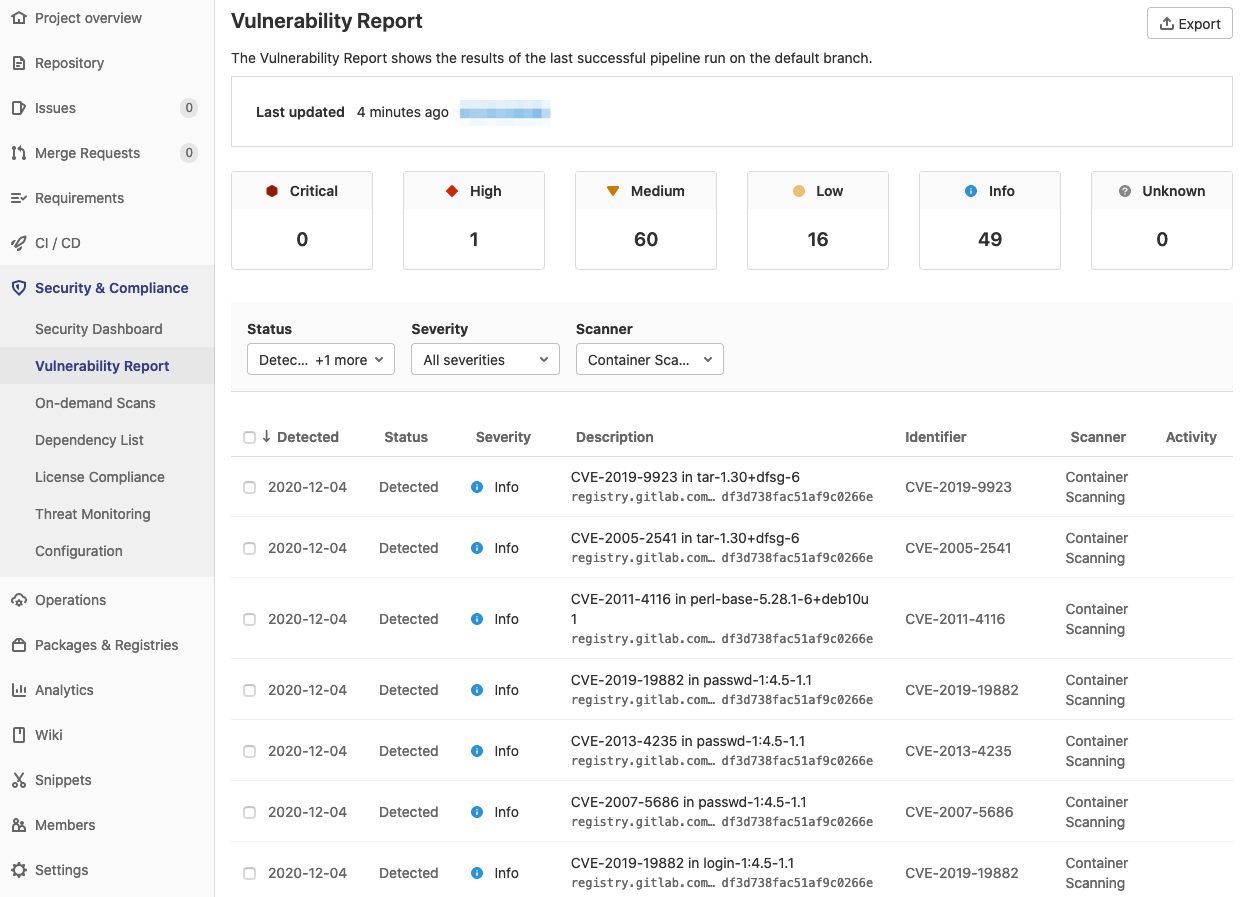This screenshot has width=1245, height=897.
Task: Click the CI / CD rocket icon
Action: [18, 243]
